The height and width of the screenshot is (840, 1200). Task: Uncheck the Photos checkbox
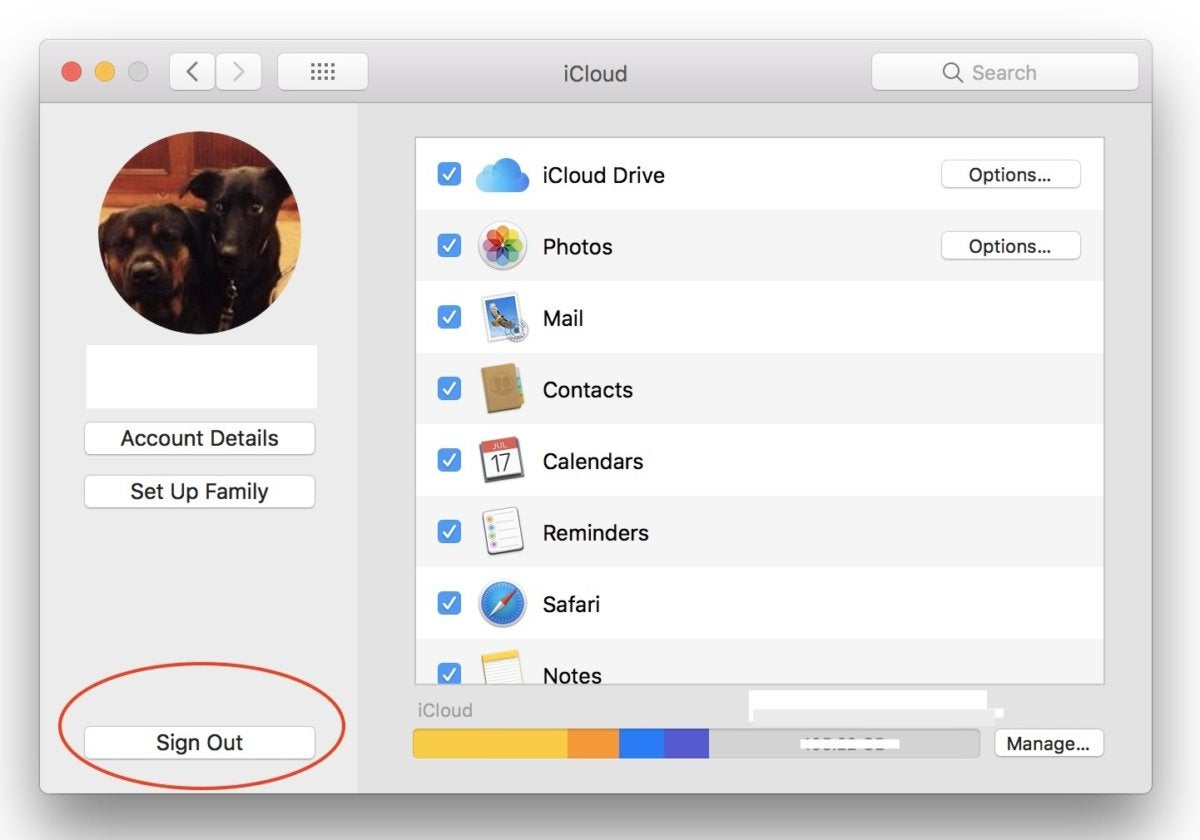coord(449,245)
